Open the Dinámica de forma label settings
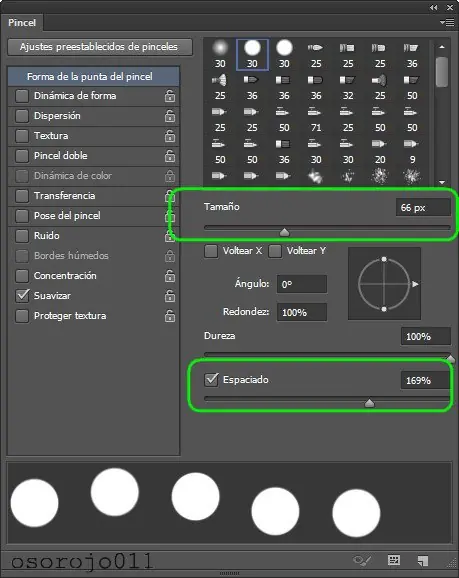 (x=75, y=96)
